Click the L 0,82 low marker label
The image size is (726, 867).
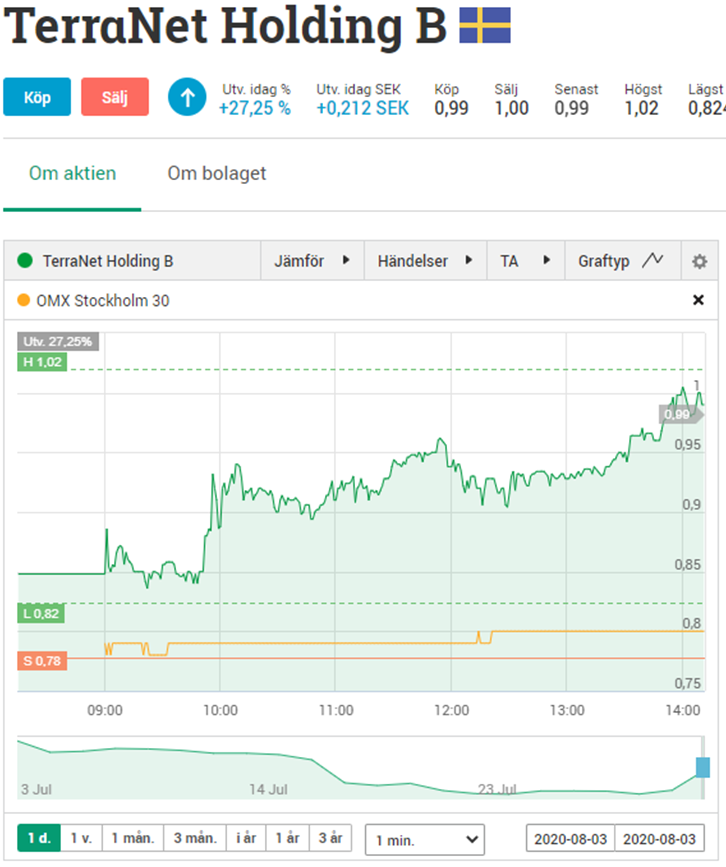pyautogui.click(x=41, y=613)
